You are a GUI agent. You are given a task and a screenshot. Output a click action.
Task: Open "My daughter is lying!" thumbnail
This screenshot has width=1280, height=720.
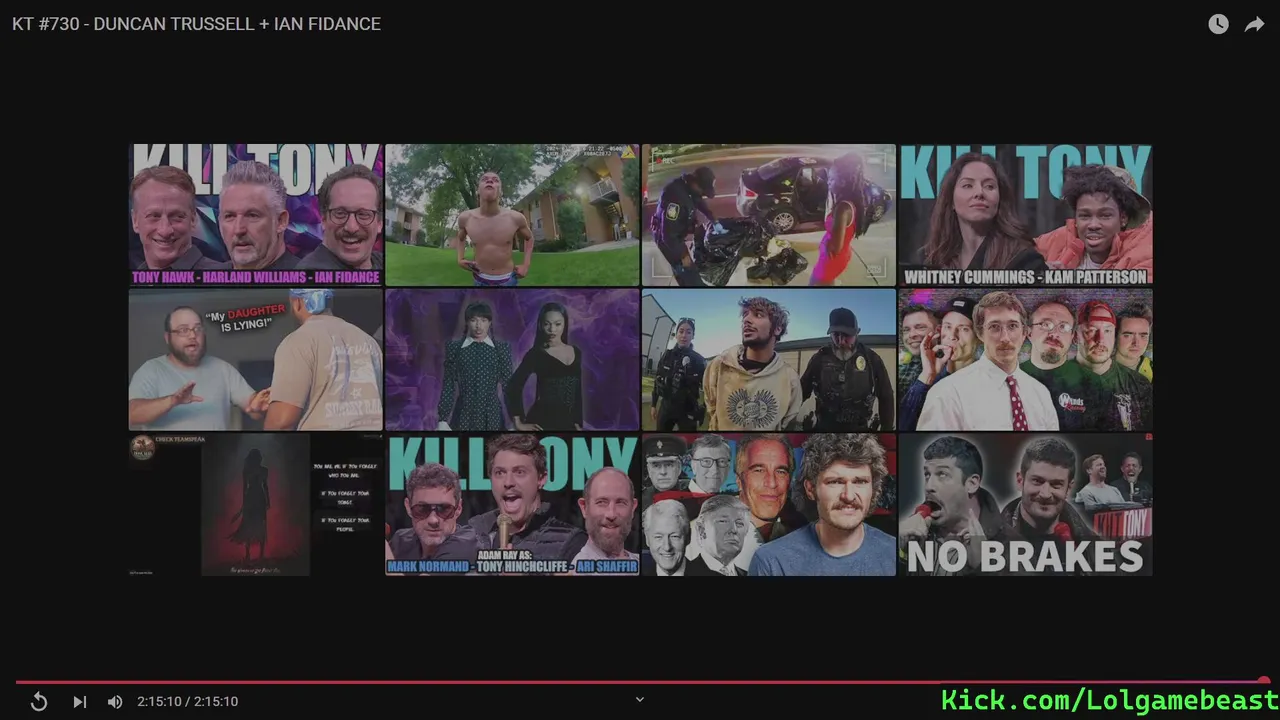tap(255, 360)
